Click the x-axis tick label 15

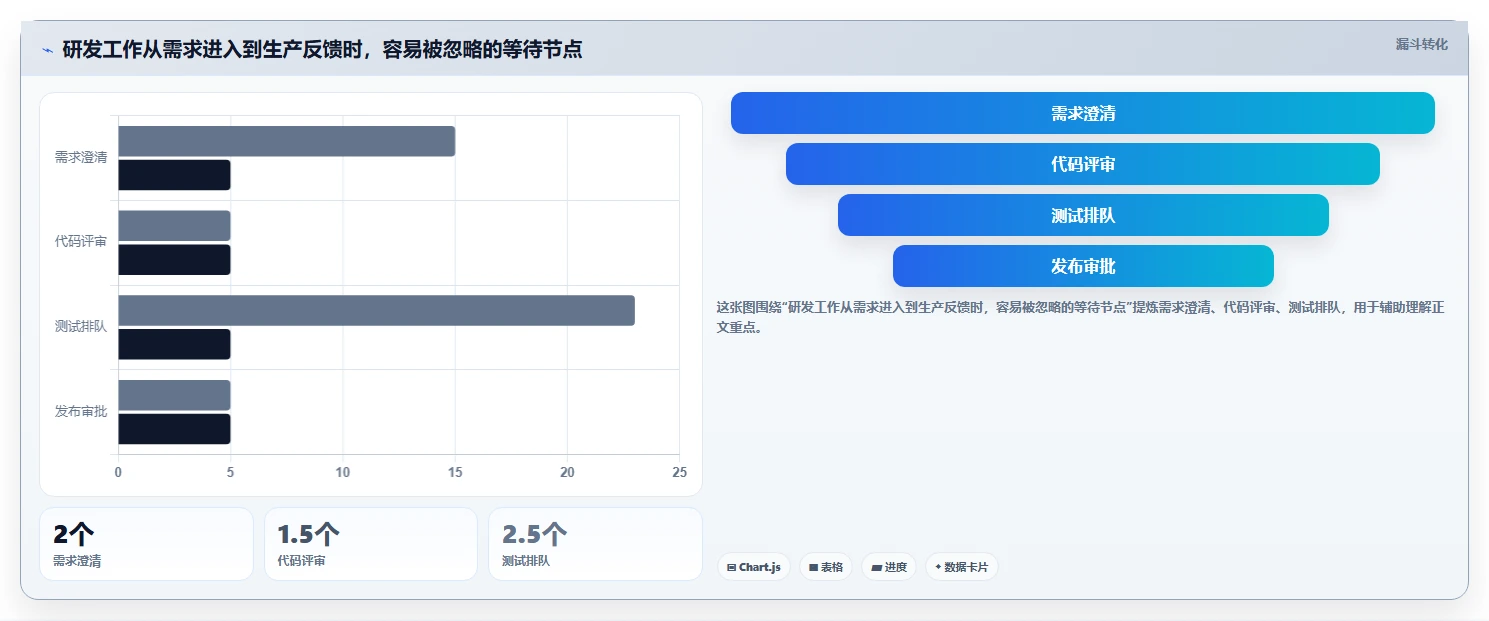pos(455,473)
